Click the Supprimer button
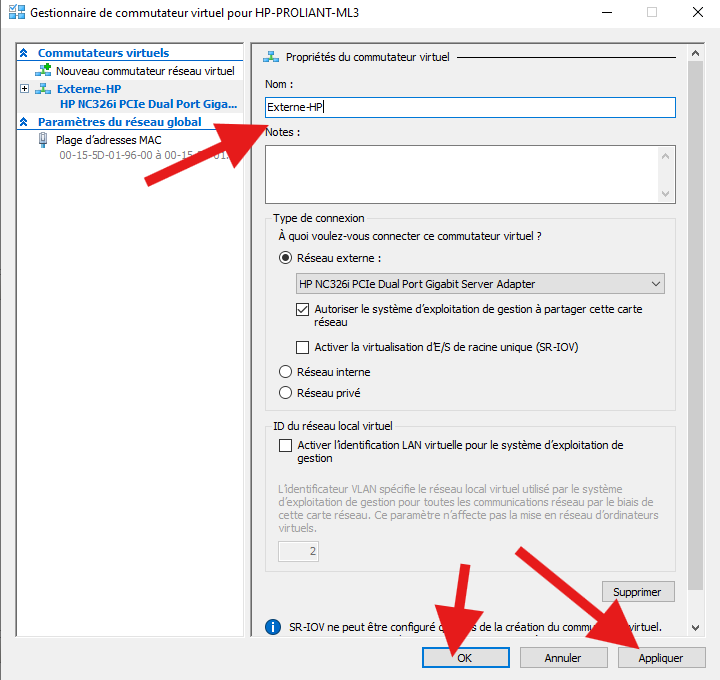The width and height of the screenshot is (720, 680). [638, 592]
